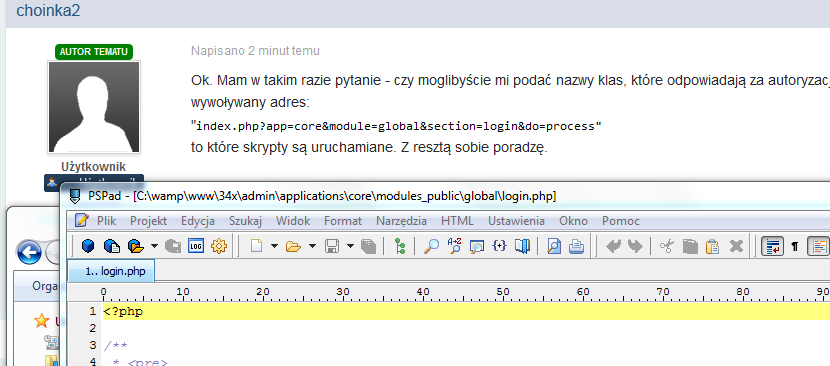Viewport: 830px width, 366px height.
Task: Click the index.php?app=core code snippet
Action: [396, 127]
